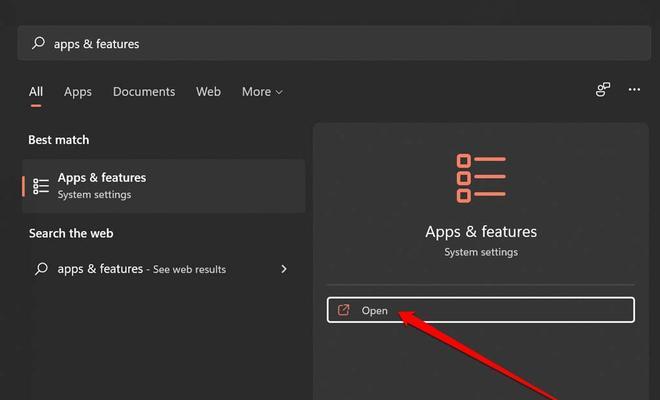Open the Apps & features Best match result
Image resolution: width=660 pixels, height=400 pixels.
tap(164, 186)
